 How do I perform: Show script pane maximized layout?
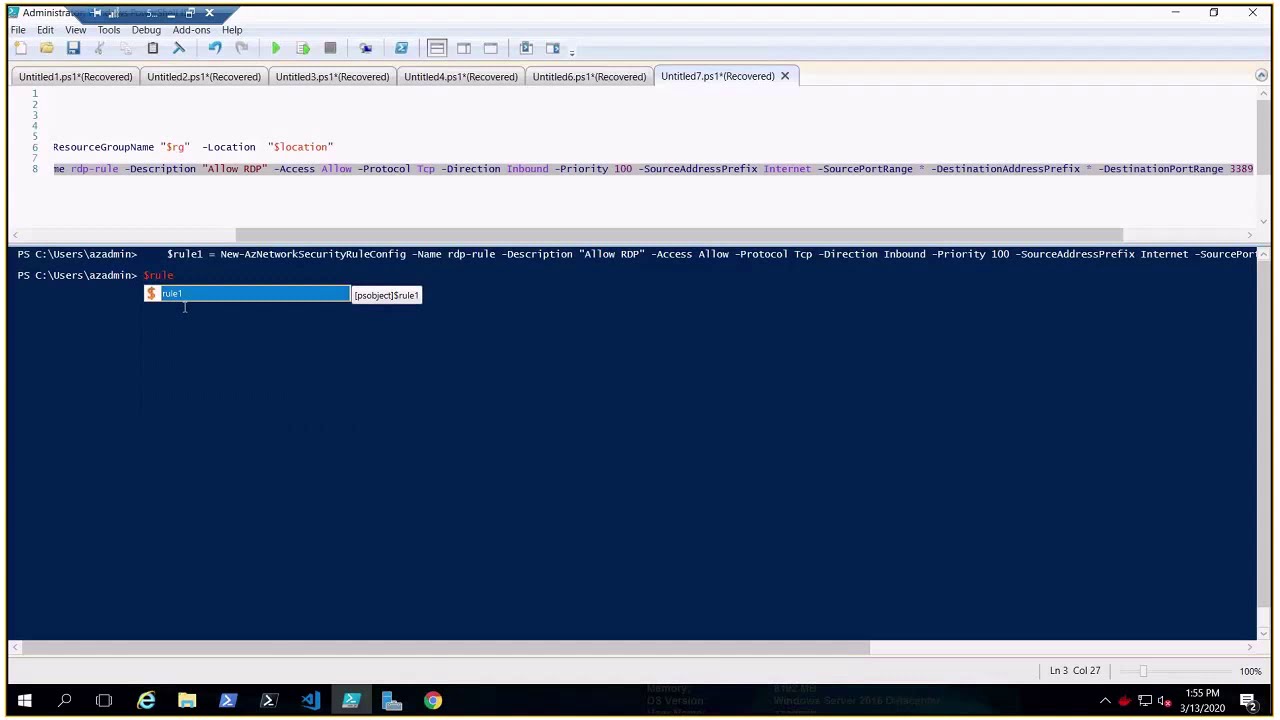click(490, 48)
